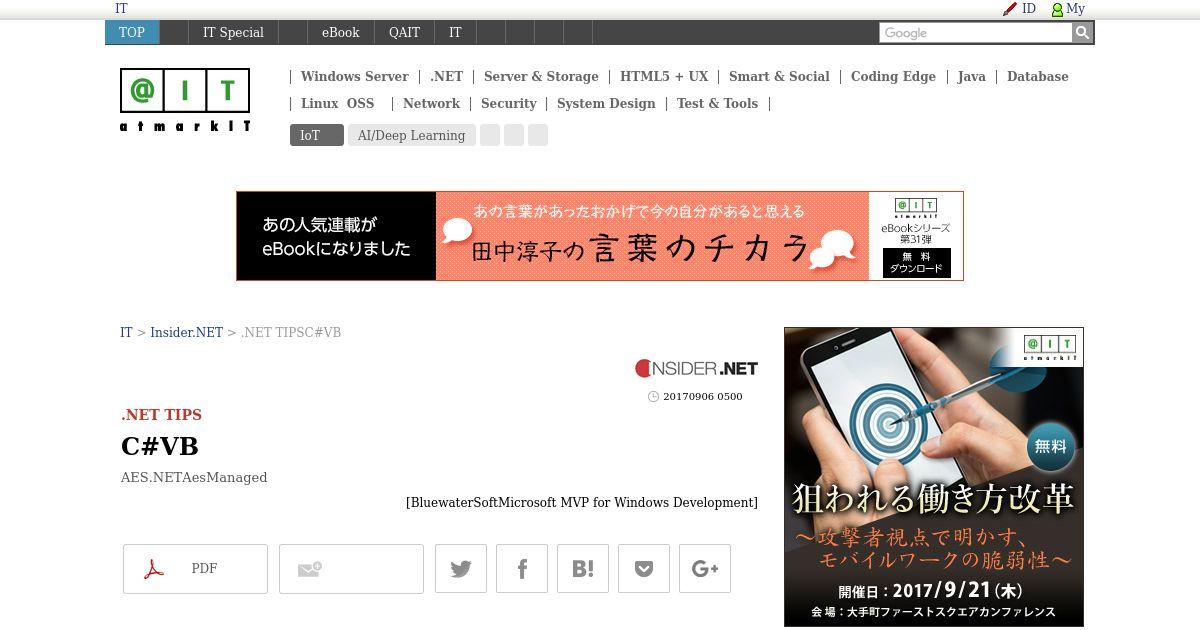Click IT breadcrumb link

(126, 333)
